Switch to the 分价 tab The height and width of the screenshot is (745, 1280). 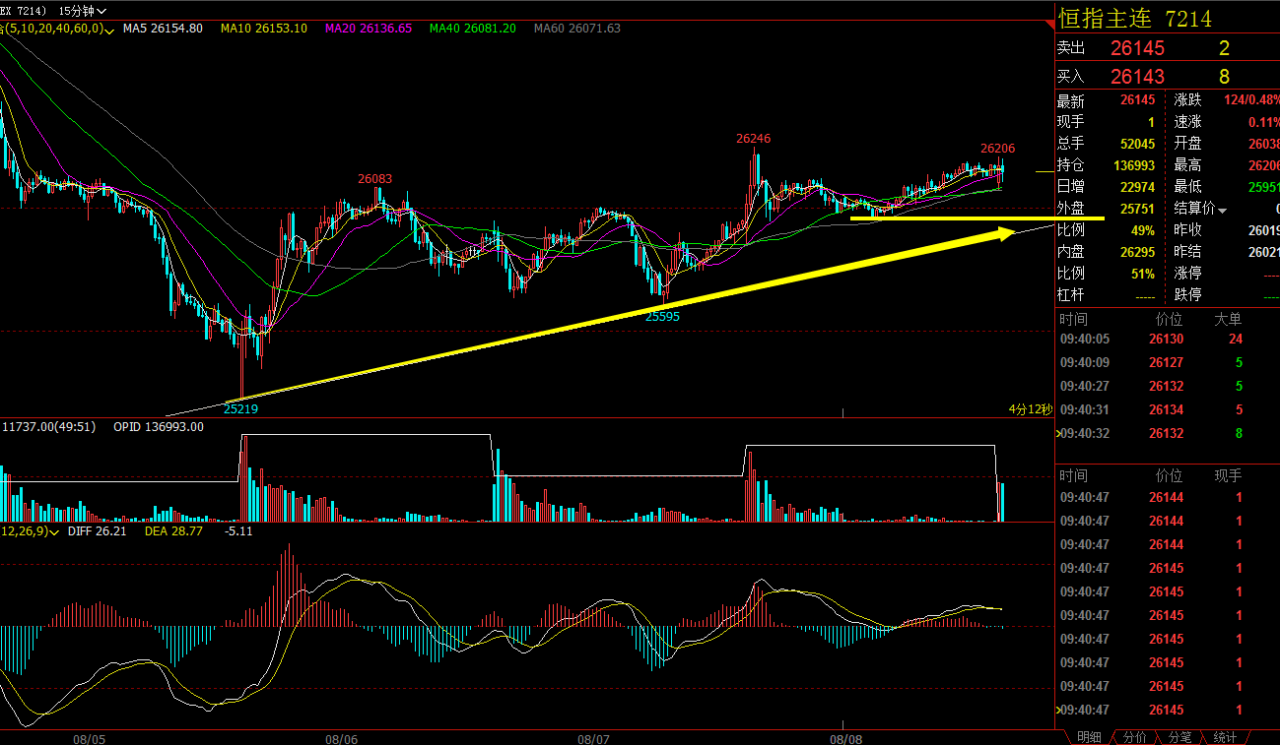tap(1134, 737)
